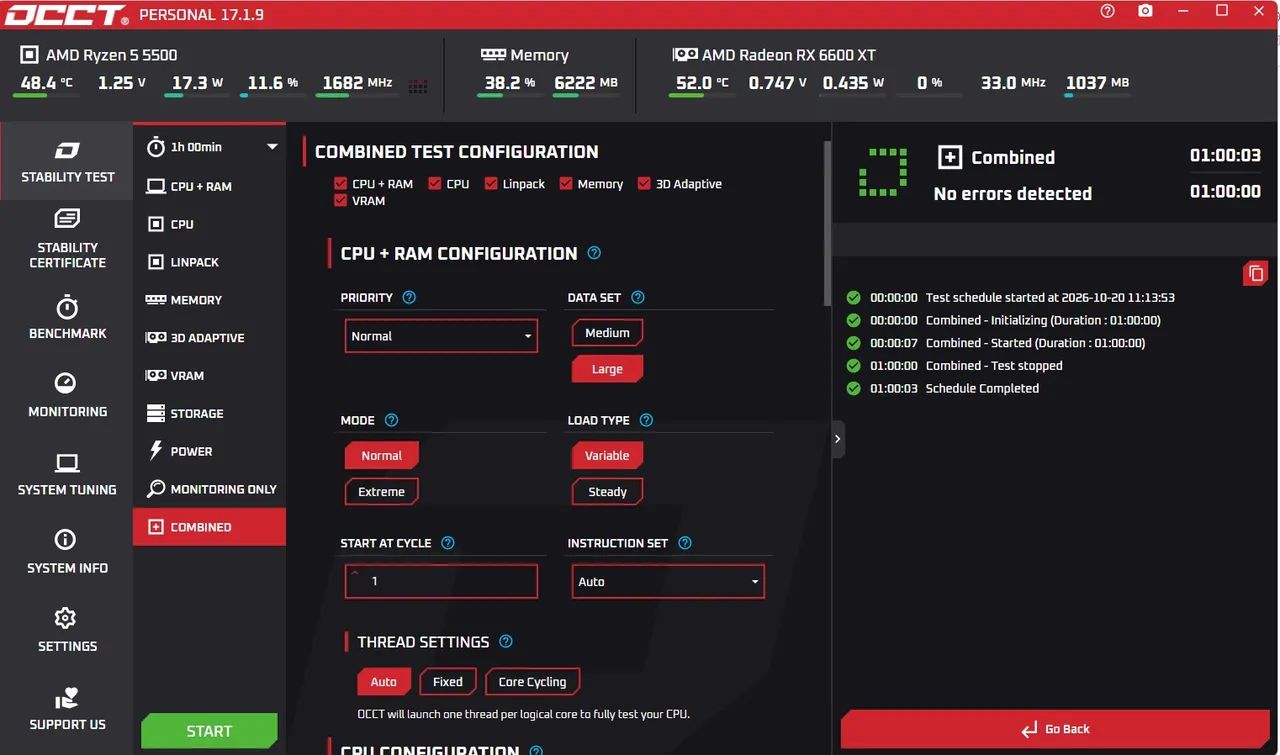Click the help icon next to Data Set

638,297
